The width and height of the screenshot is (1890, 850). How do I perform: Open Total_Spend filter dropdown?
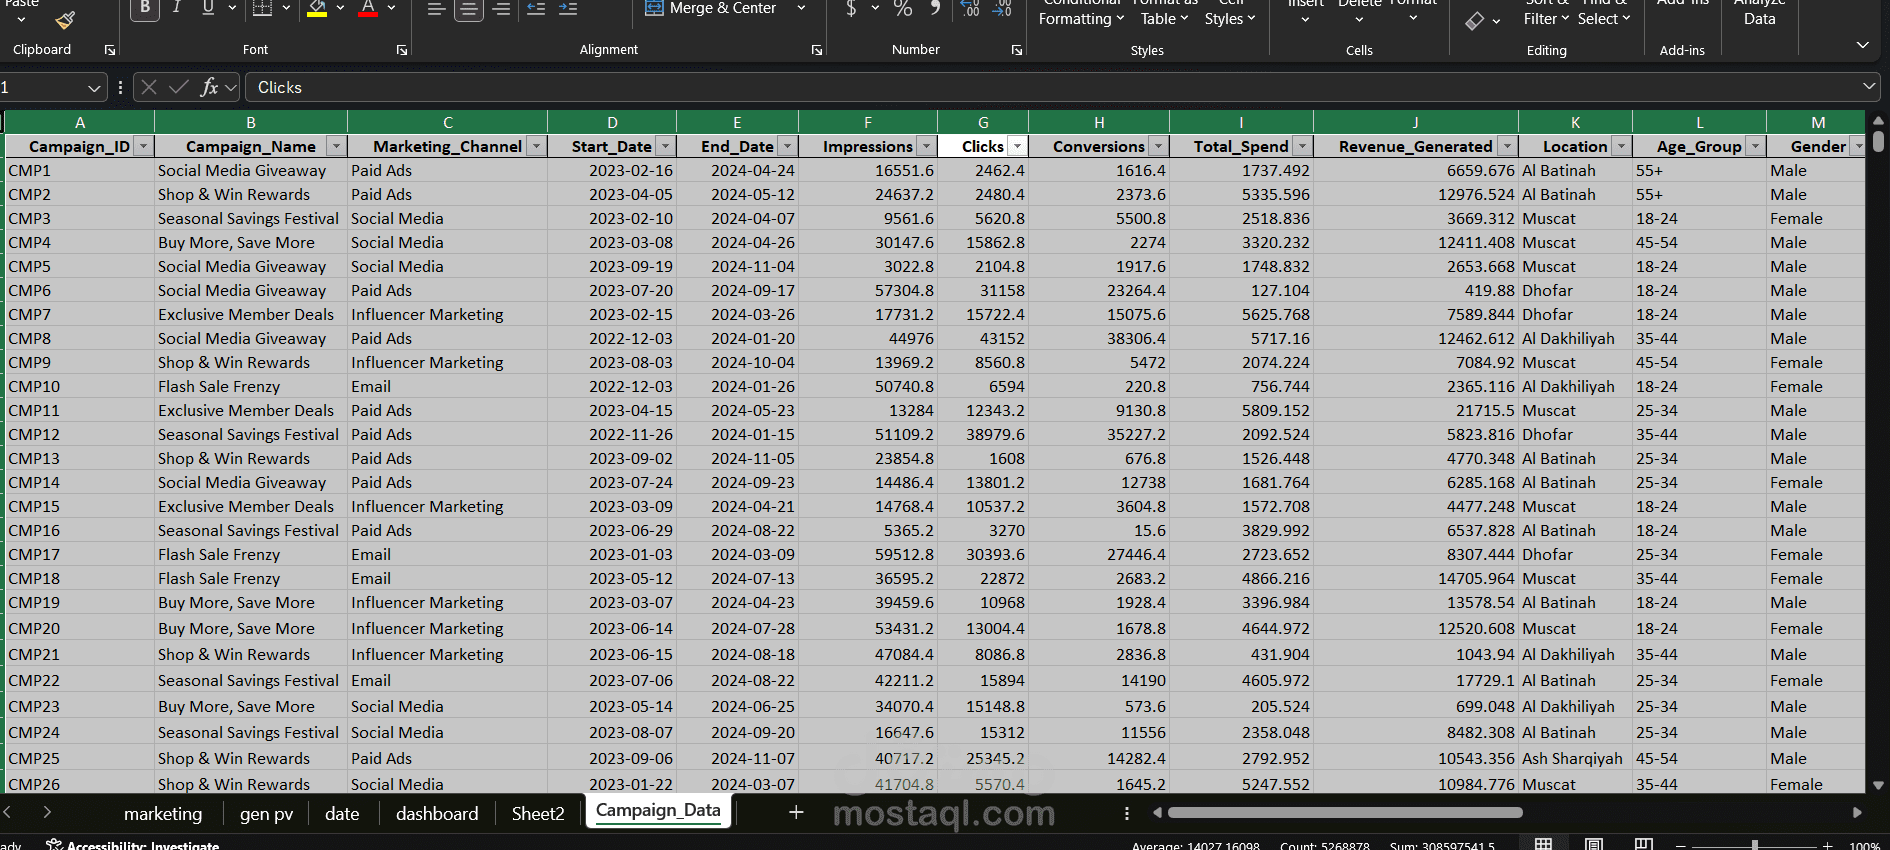click(1301, 146)
